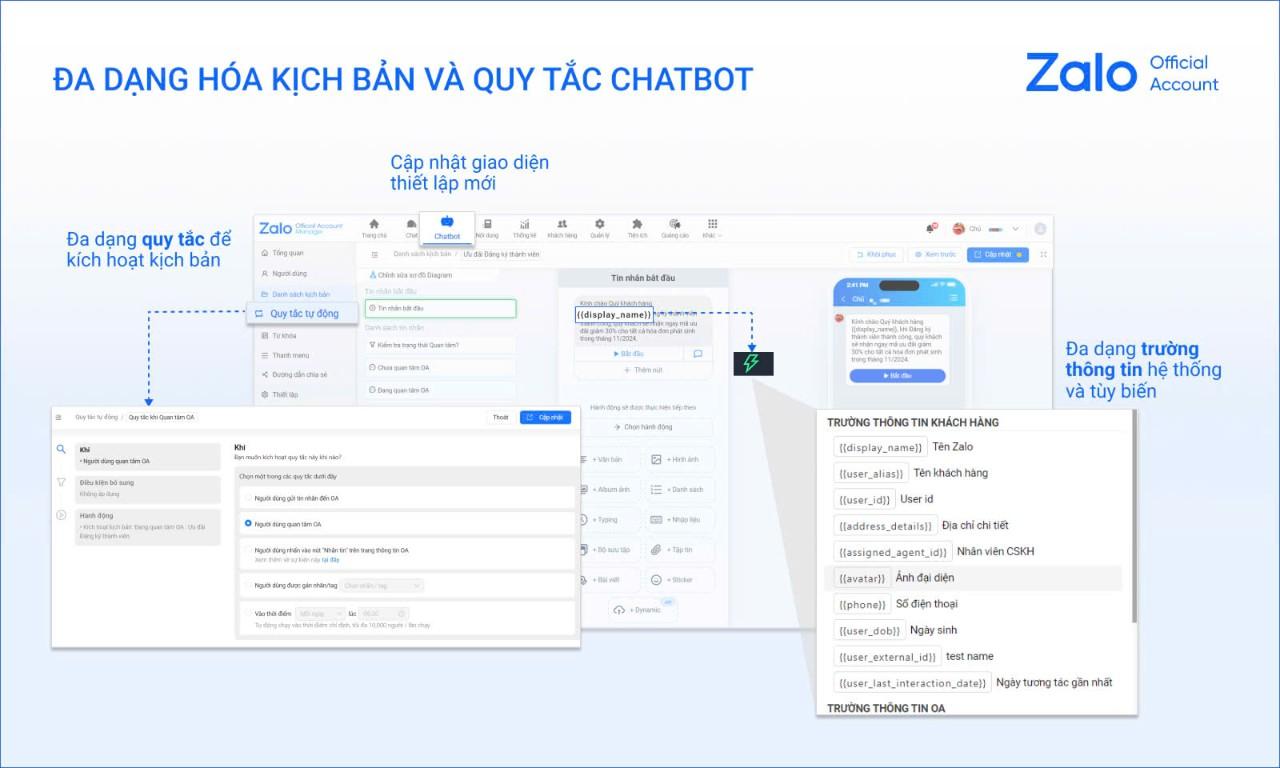Select radio Người dùng nhấn vào nút Nhắn tin
This screenshot has height=768, width=1280.
[x=248, y=550]
